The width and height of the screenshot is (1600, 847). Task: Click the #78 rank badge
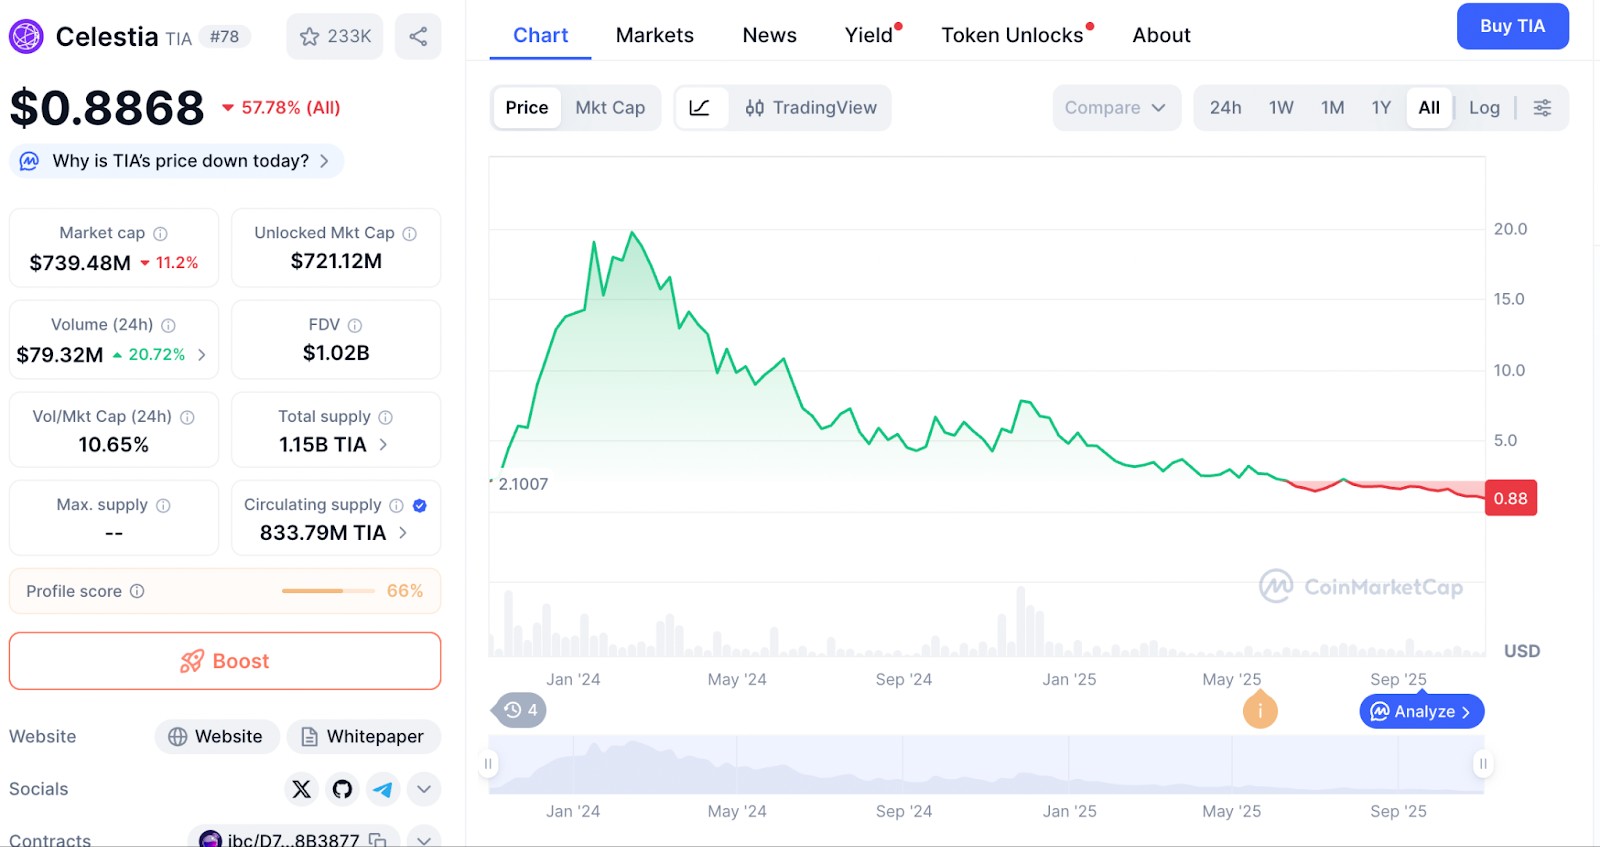[x=225, y=37]
